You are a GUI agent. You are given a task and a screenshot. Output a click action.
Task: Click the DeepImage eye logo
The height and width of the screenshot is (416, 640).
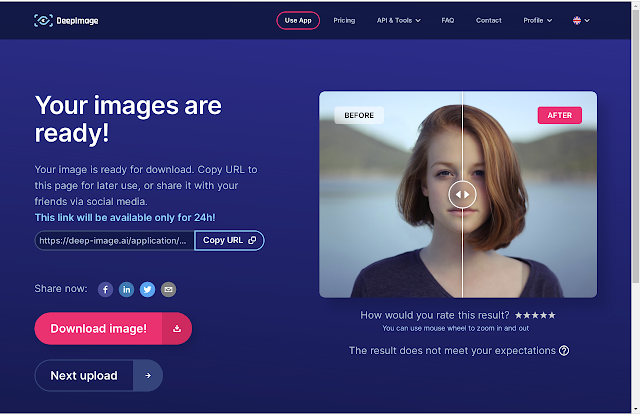pyautogui.click(x=43, y=20)
